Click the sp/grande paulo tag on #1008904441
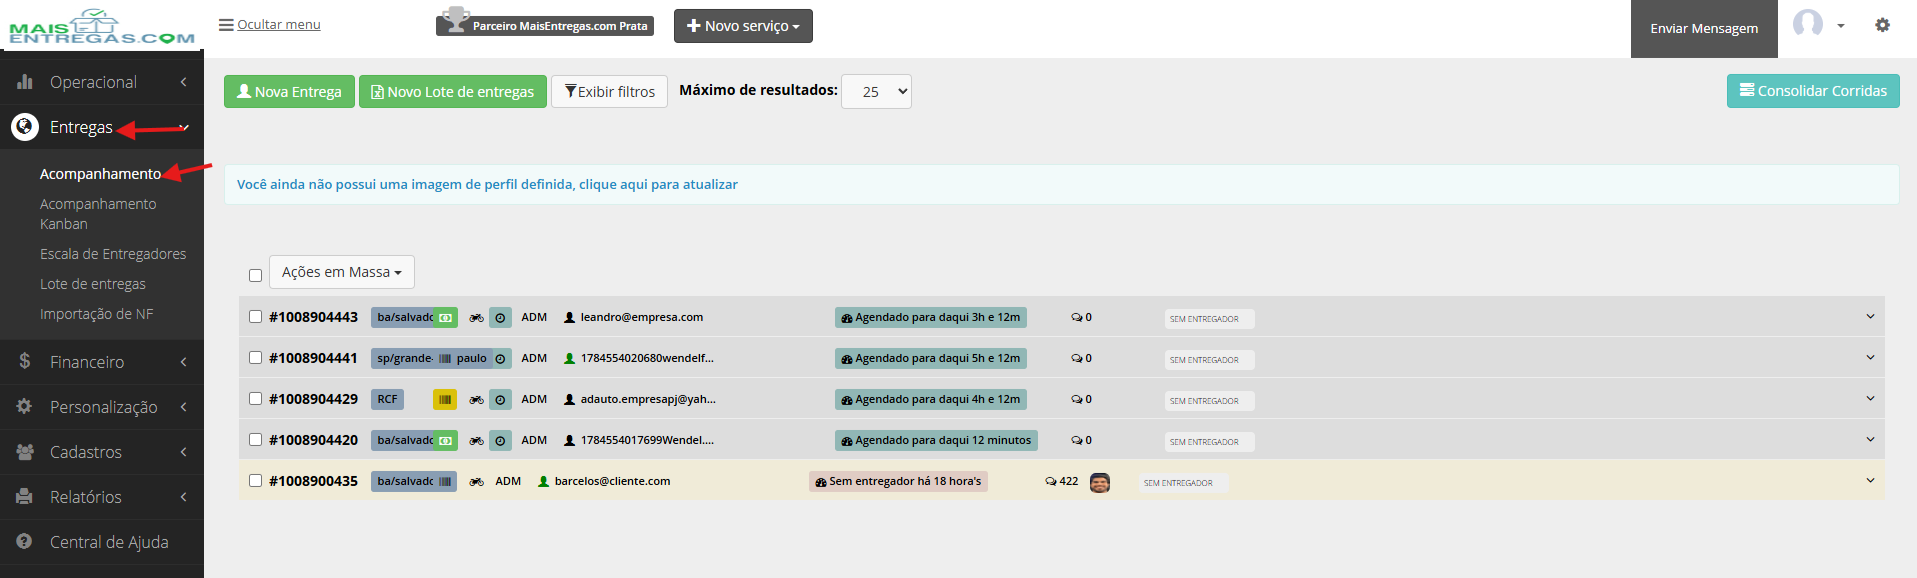 [431, 359]
